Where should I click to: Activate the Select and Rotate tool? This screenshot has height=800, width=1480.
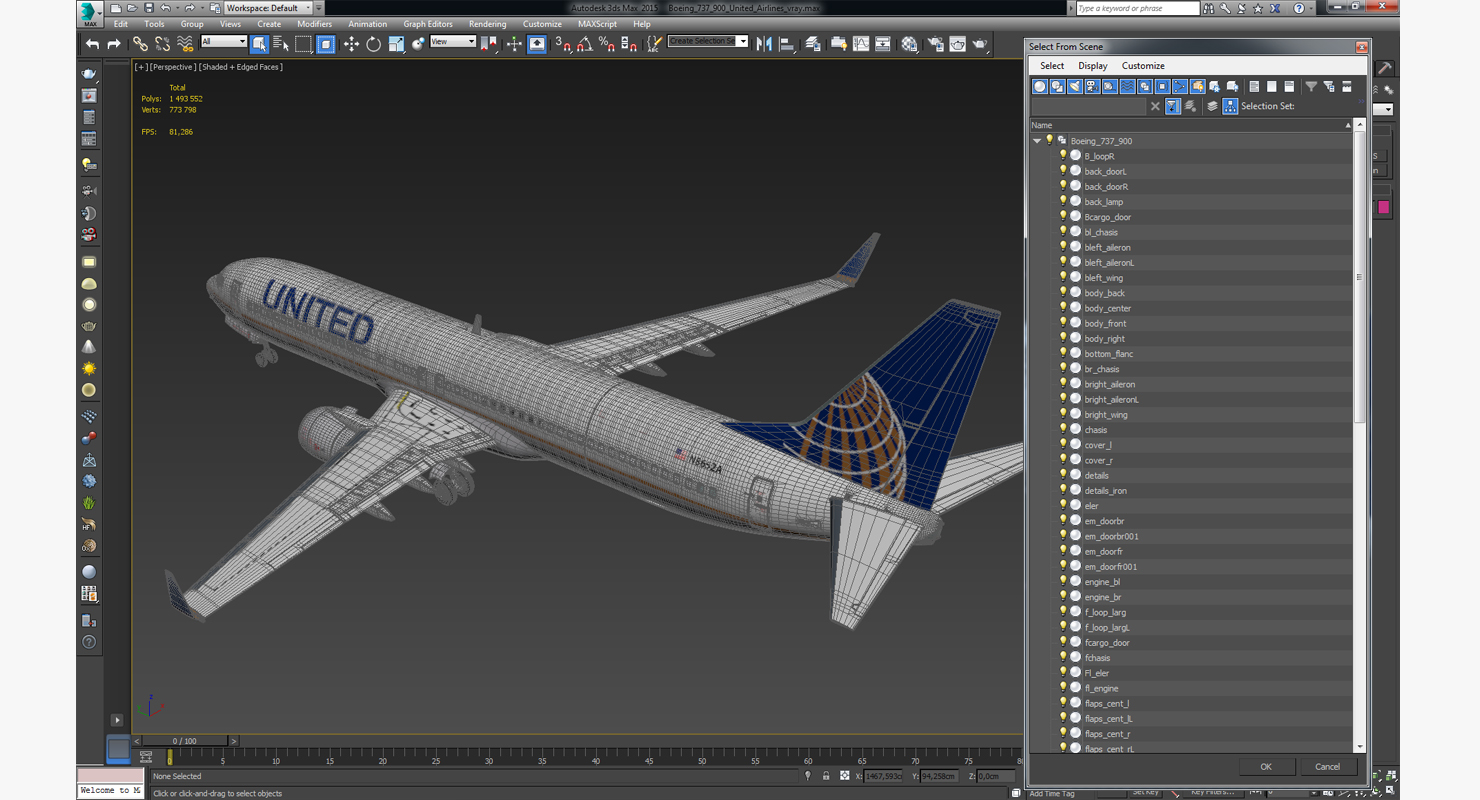[x=373, y=44]
